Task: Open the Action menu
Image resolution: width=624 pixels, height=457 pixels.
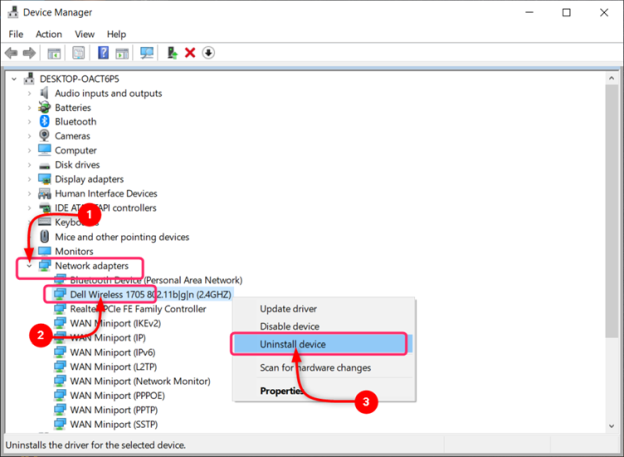Action: pos(48,34)
